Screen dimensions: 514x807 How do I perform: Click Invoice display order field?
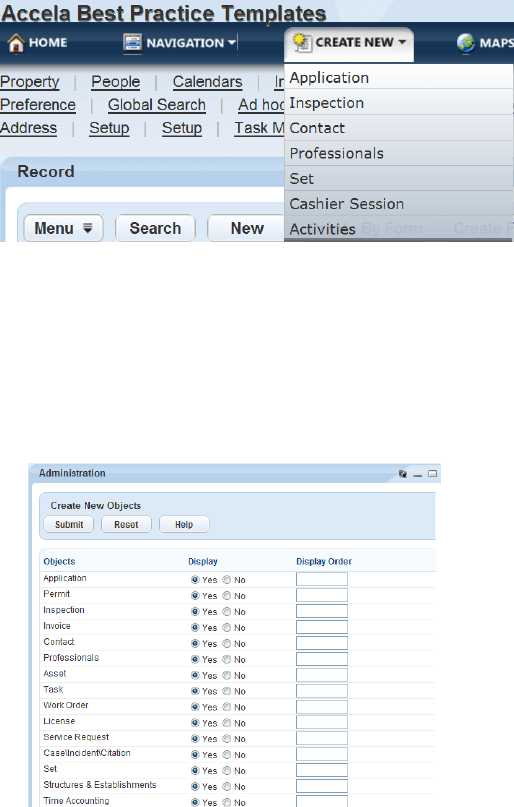click(322, 627)
